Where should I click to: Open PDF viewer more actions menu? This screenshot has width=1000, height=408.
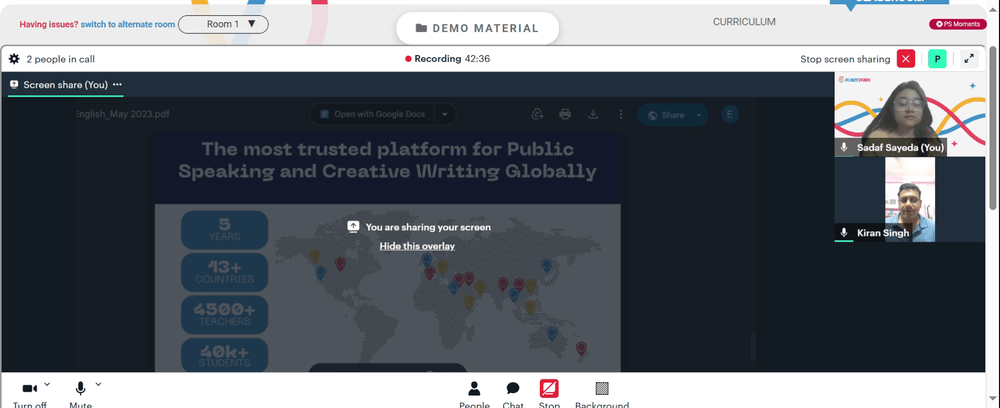[x=621, y=114]
